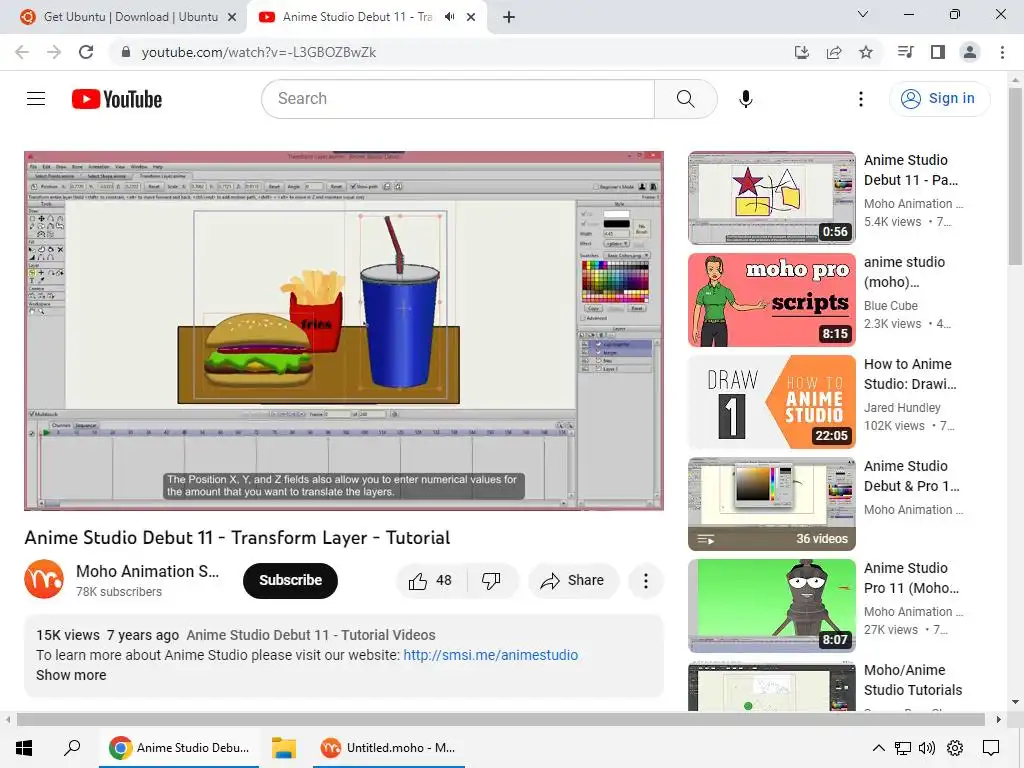Open the smsi.me/animestudio link
The width and height of the screenshot is (1024, 768).
490,655
